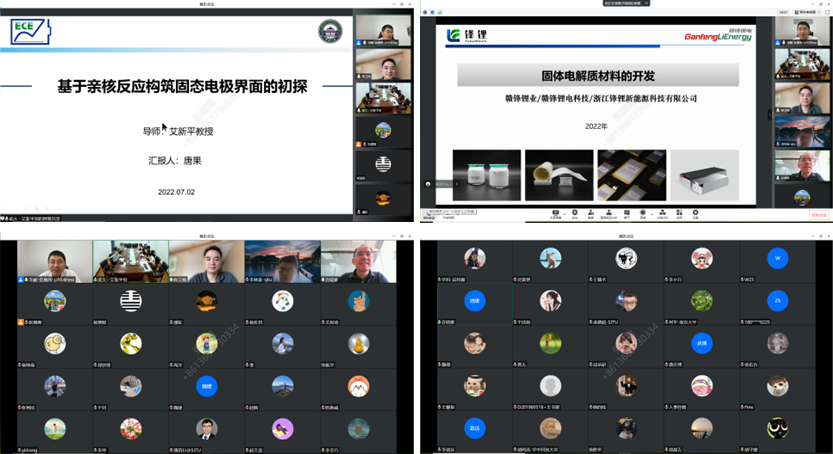Screen dimensions: 833x454
Task: Click the record icon in the meeting toolbar
Action: pyautogui.click(x=642, y=212)
